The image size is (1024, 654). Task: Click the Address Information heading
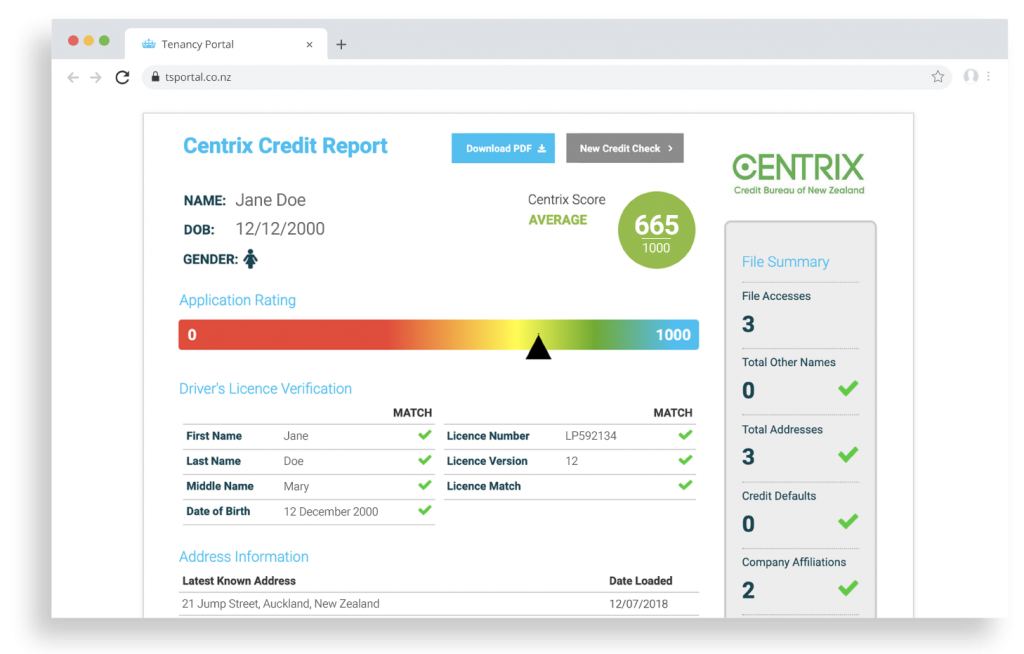[x=244, y=557]
